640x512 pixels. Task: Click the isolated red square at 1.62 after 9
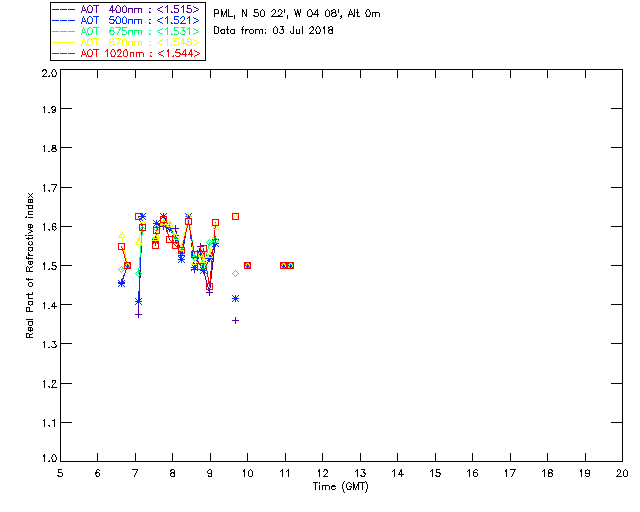click(x=236, y=216)
